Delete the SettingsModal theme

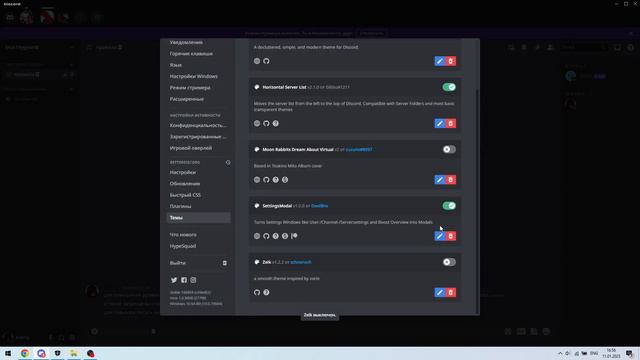coord(451,236)
